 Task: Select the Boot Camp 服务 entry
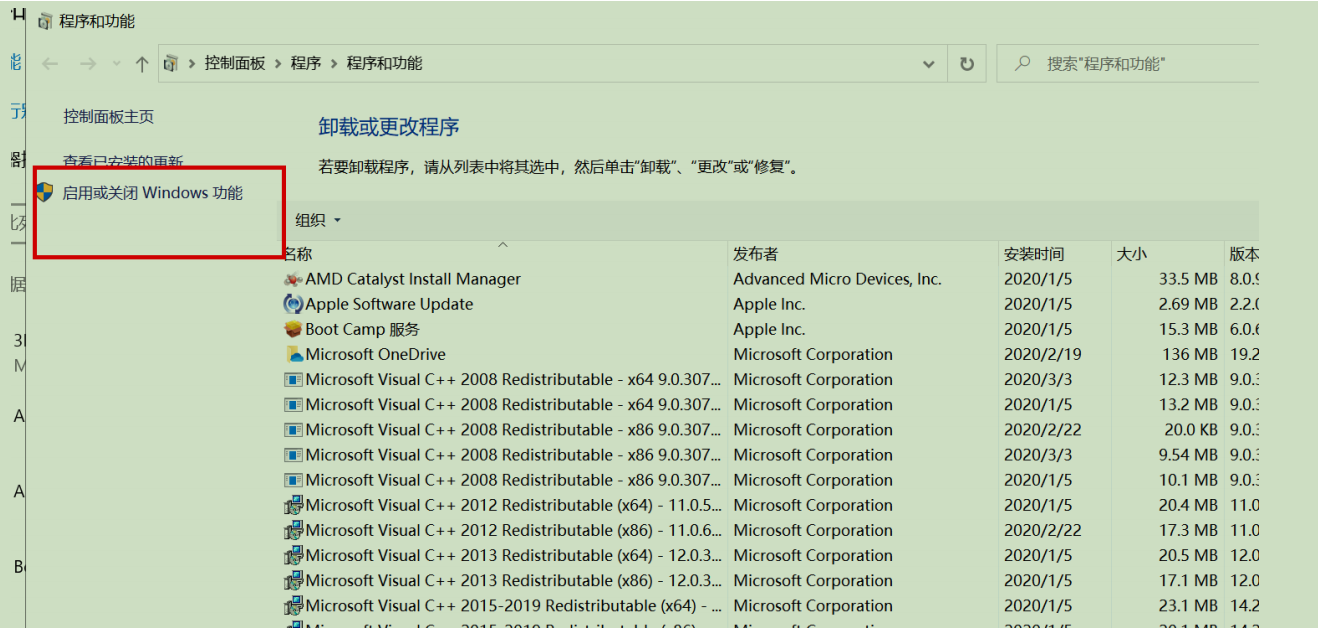pyautogui.click(x=362, y=329)
